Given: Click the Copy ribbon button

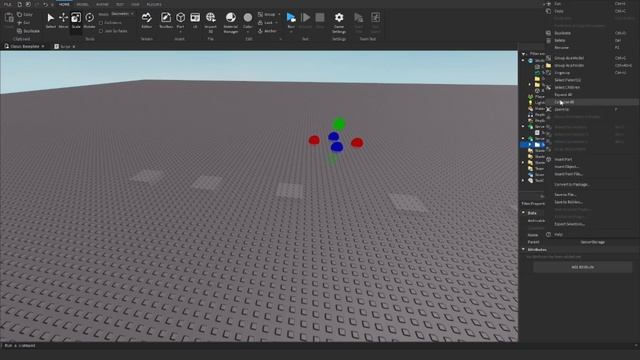Looking at the screenshot, I should point(25,15).
